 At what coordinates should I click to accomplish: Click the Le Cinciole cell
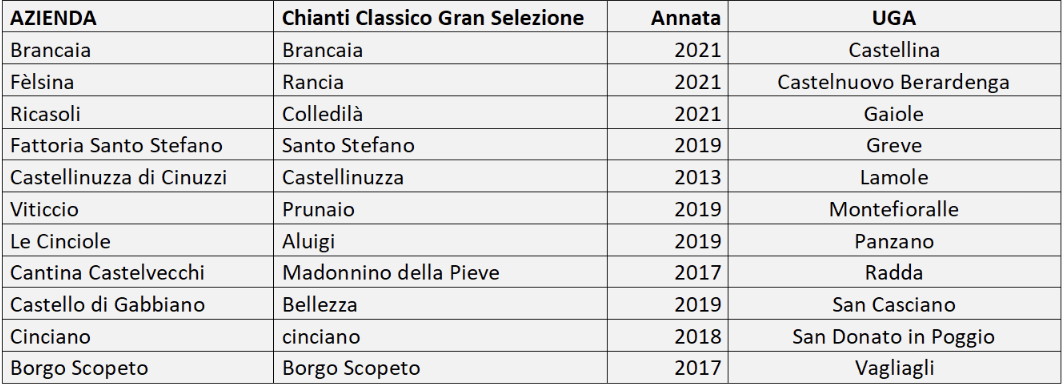pos(138,241)
